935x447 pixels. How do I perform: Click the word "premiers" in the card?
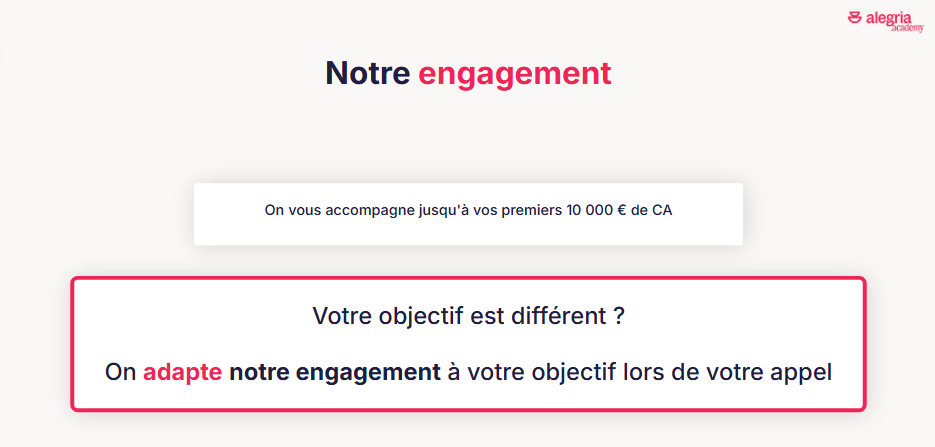click(532, 210)
